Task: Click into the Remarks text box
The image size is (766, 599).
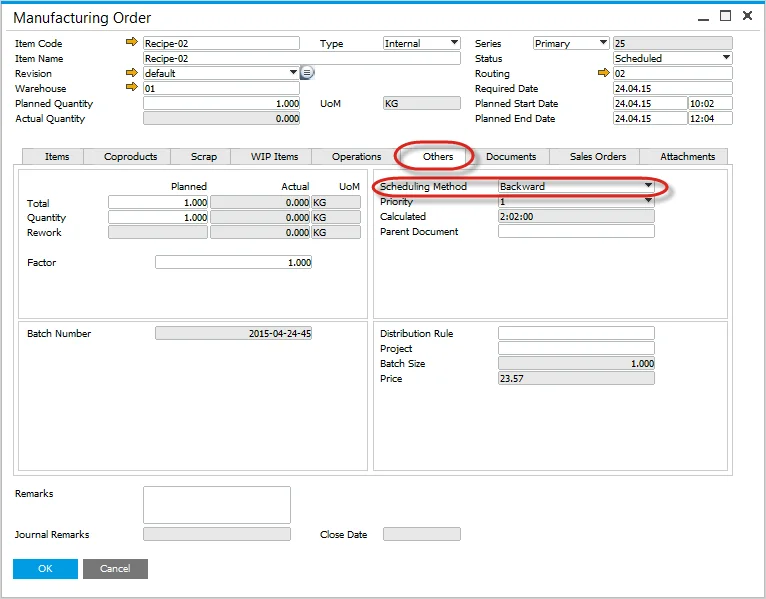Action: 216,504
